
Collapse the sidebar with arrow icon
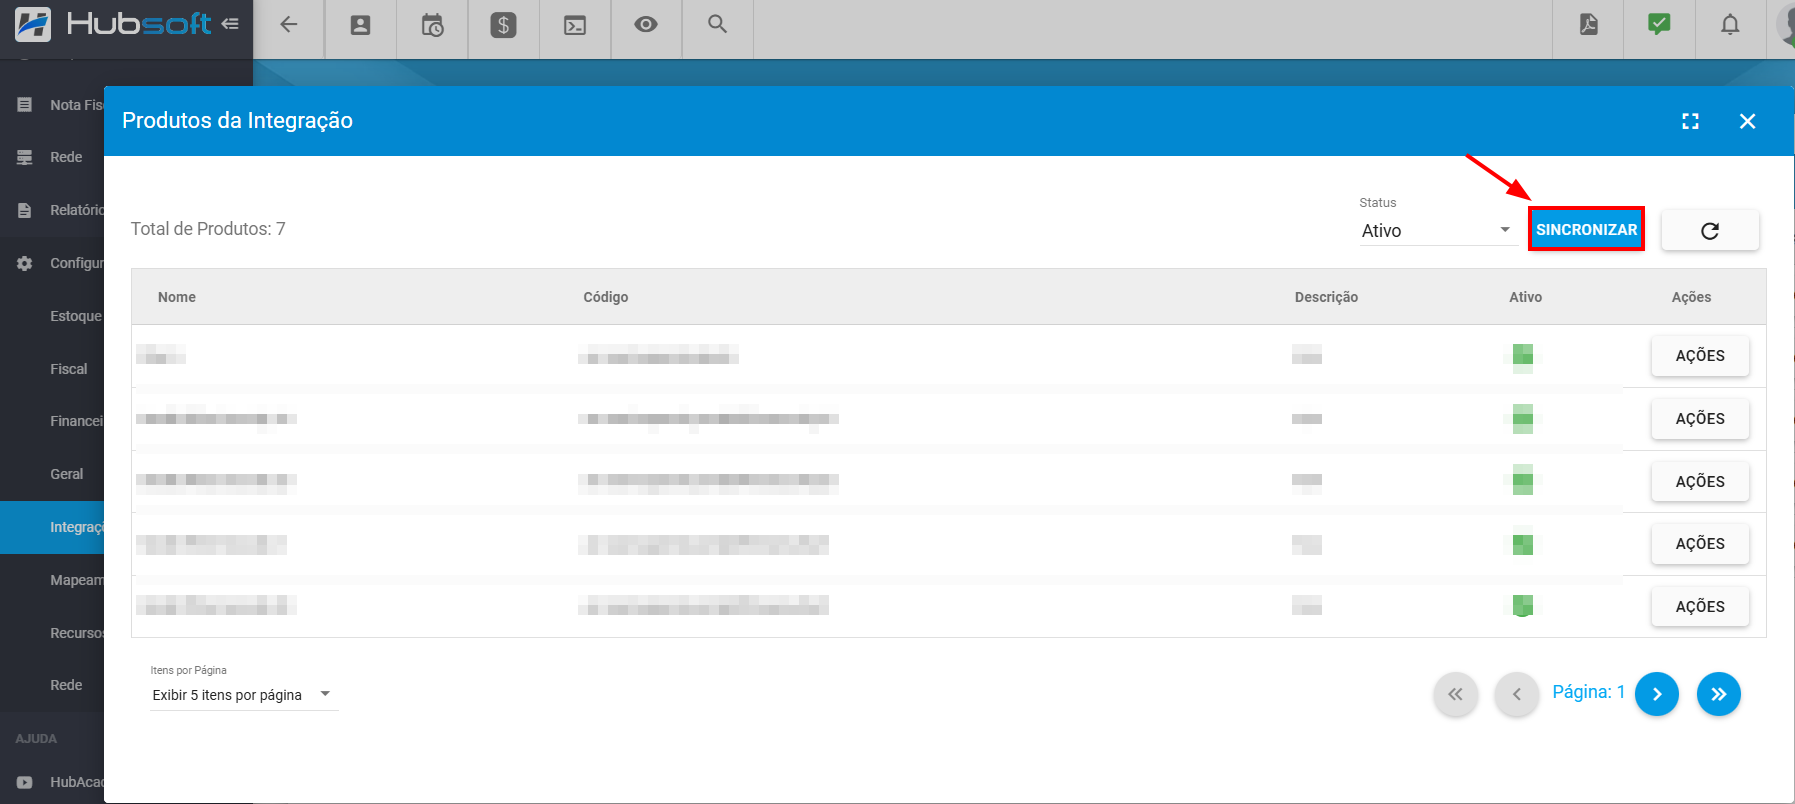pyautogui.click(x=231, y=24)
